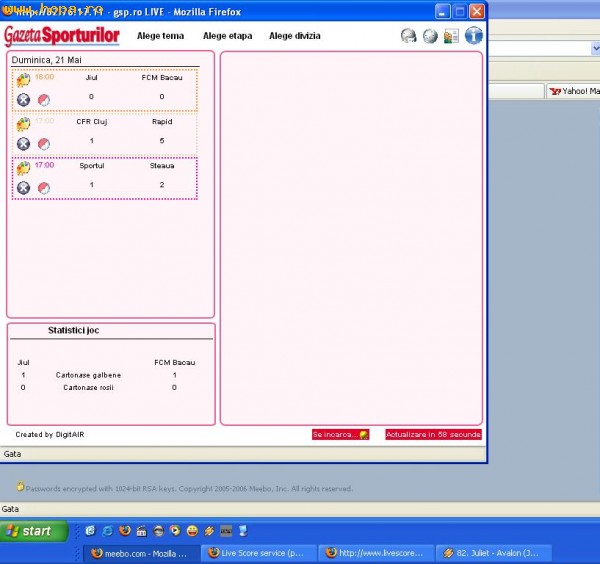The width and height of the screenshot is (600, 564).
Task: Select the Jiul team name
Action: [x=91, y=78]
